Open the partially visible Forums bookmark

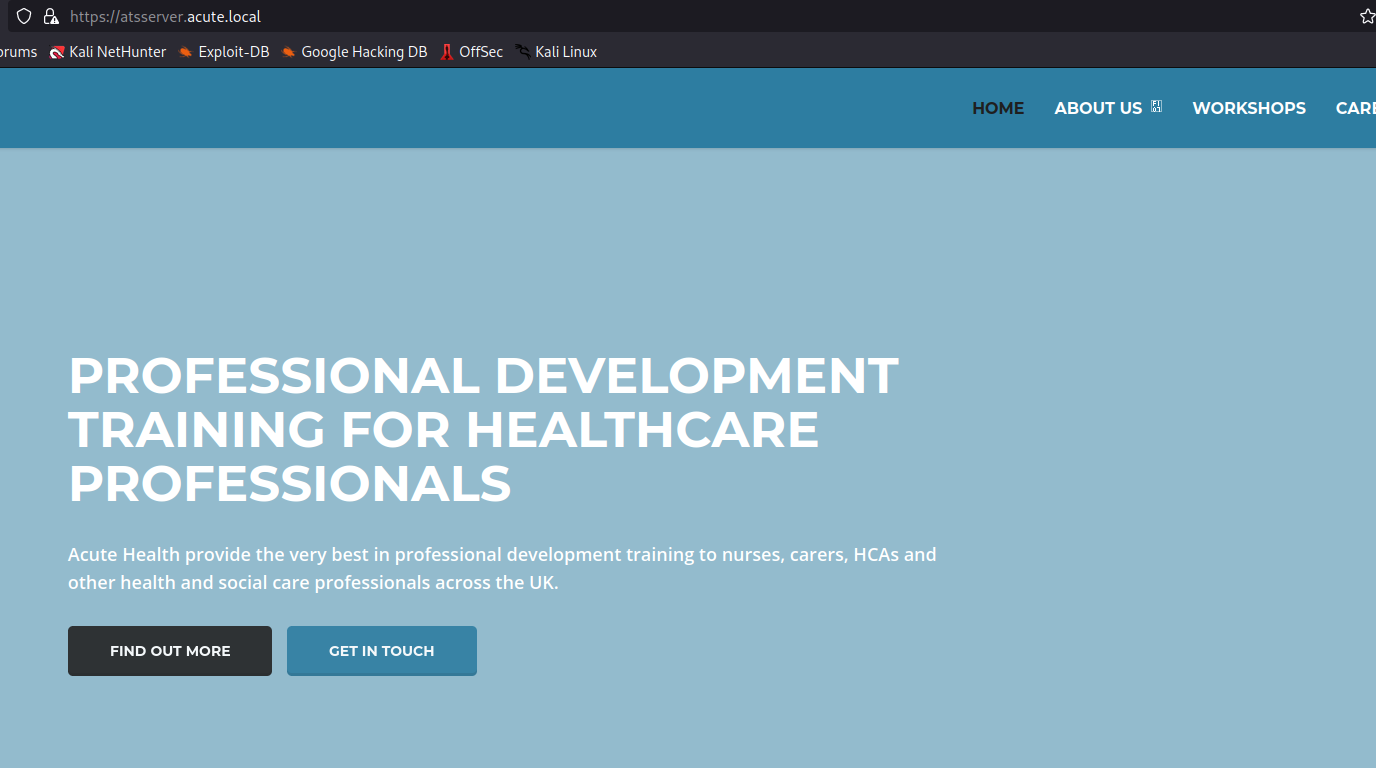coord(18,52)
